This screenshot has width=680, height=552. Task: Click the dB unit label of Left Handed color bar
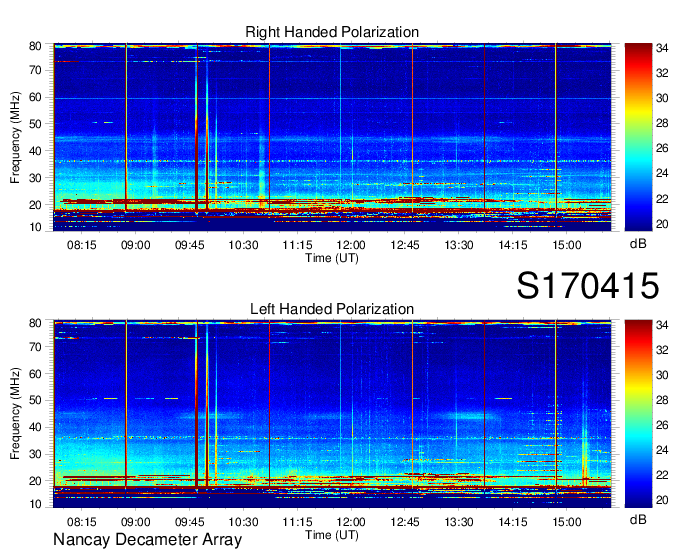pos(638,519)
